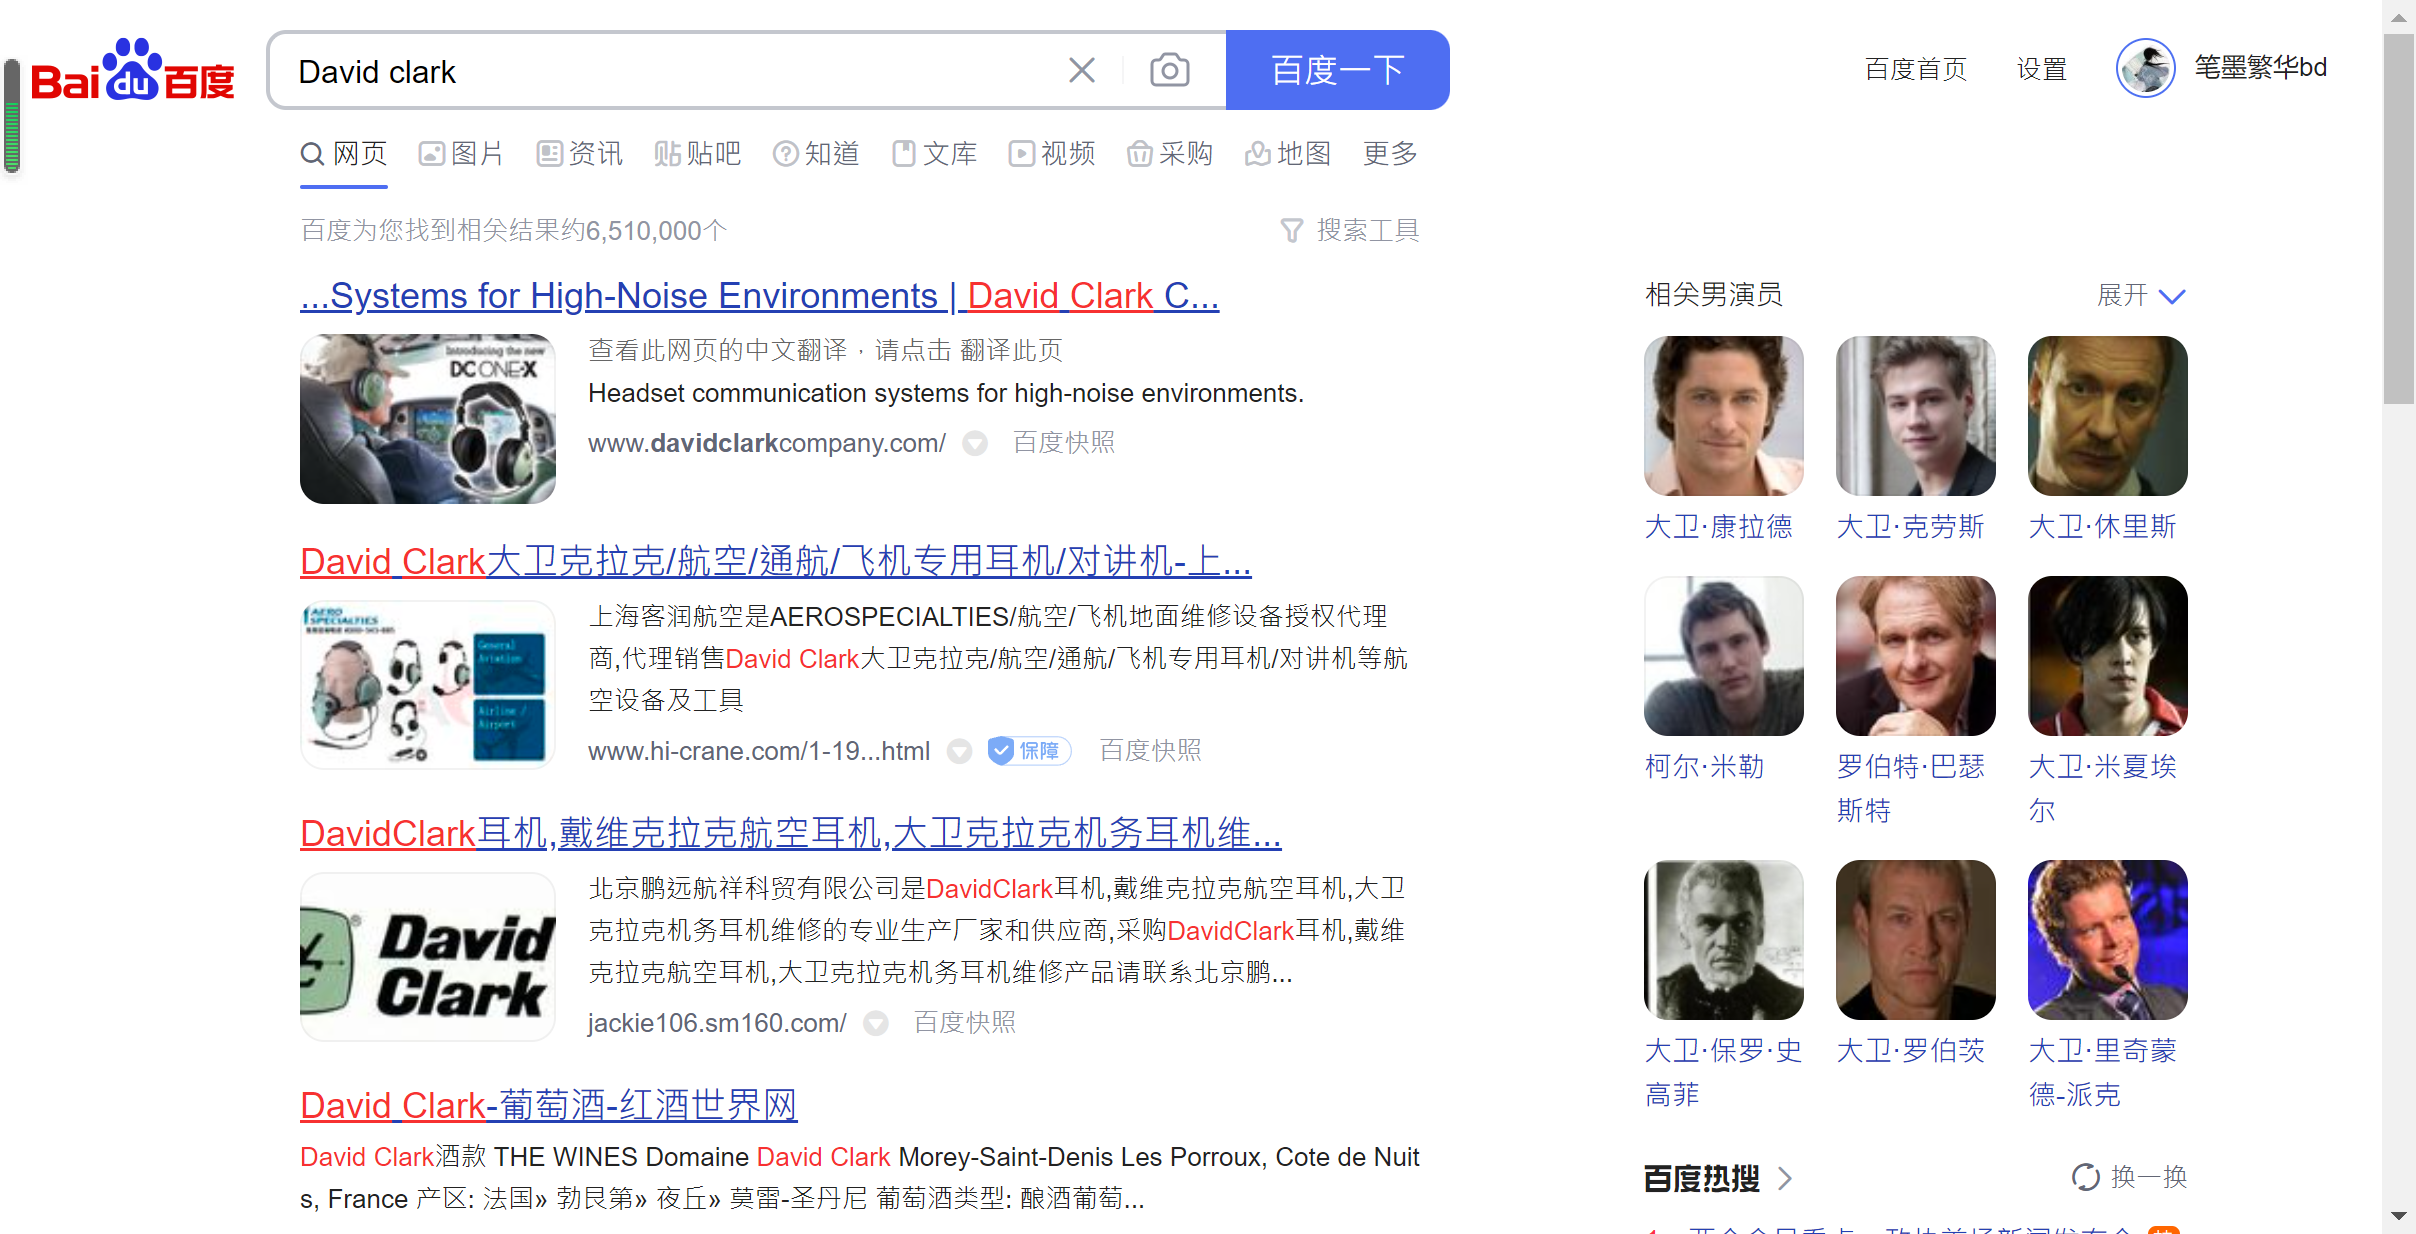Open 百度快照 for davidclarkcompany.com

coord(1064,442)
